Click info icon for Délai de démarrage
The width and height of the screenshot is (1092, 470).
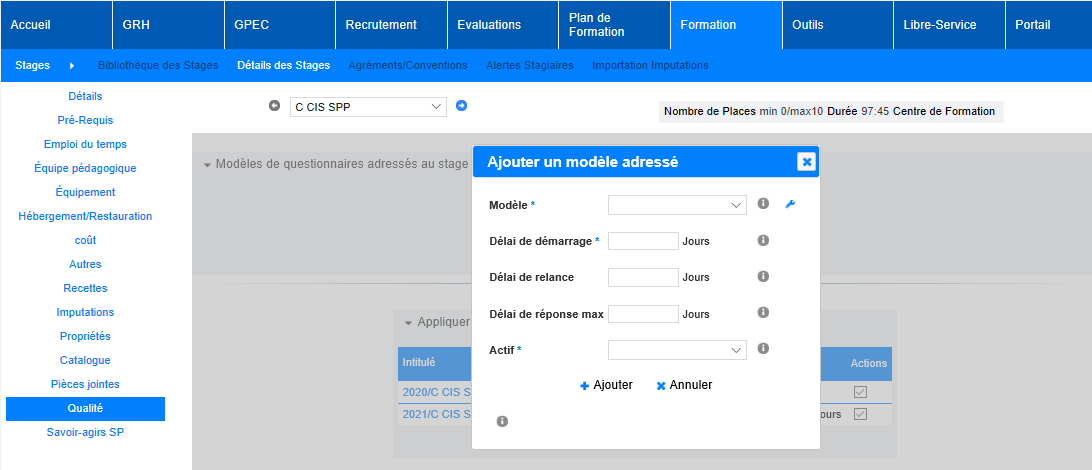[763, 240]
